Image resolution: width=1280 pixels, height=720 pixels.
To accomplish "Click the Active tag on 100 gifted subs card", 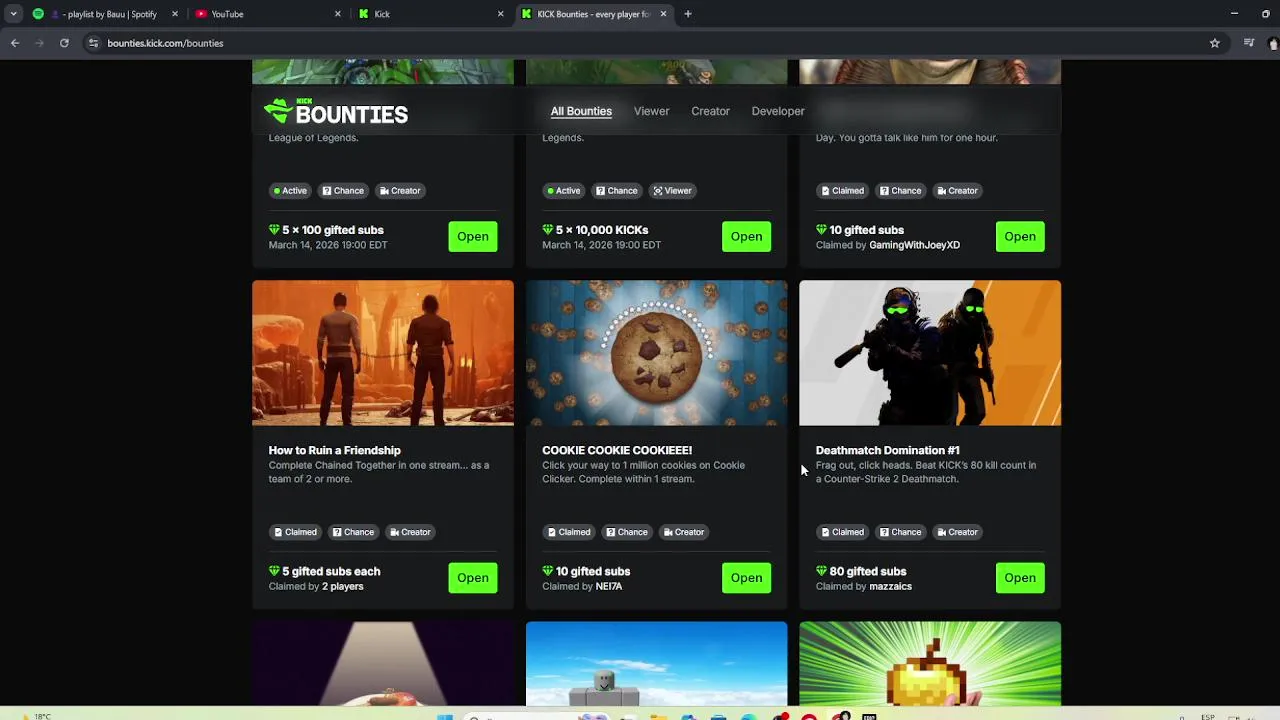I will coord(291,191).
